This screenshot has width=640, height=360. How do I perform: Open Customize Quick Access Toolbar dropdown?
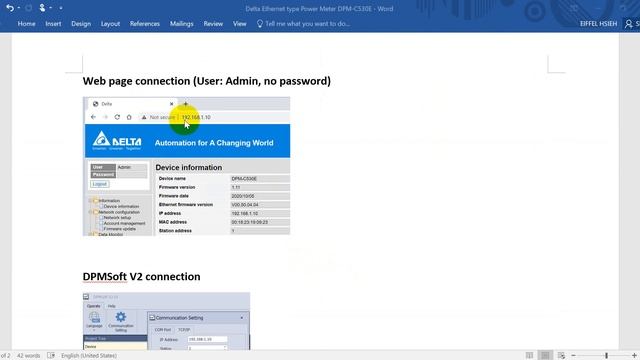[x=61, y=8]
